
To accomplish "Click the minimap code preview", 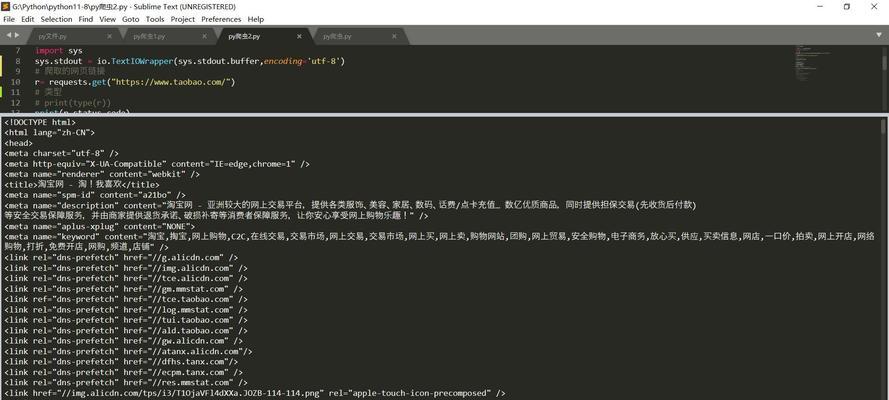I will (x=811, y=62).
